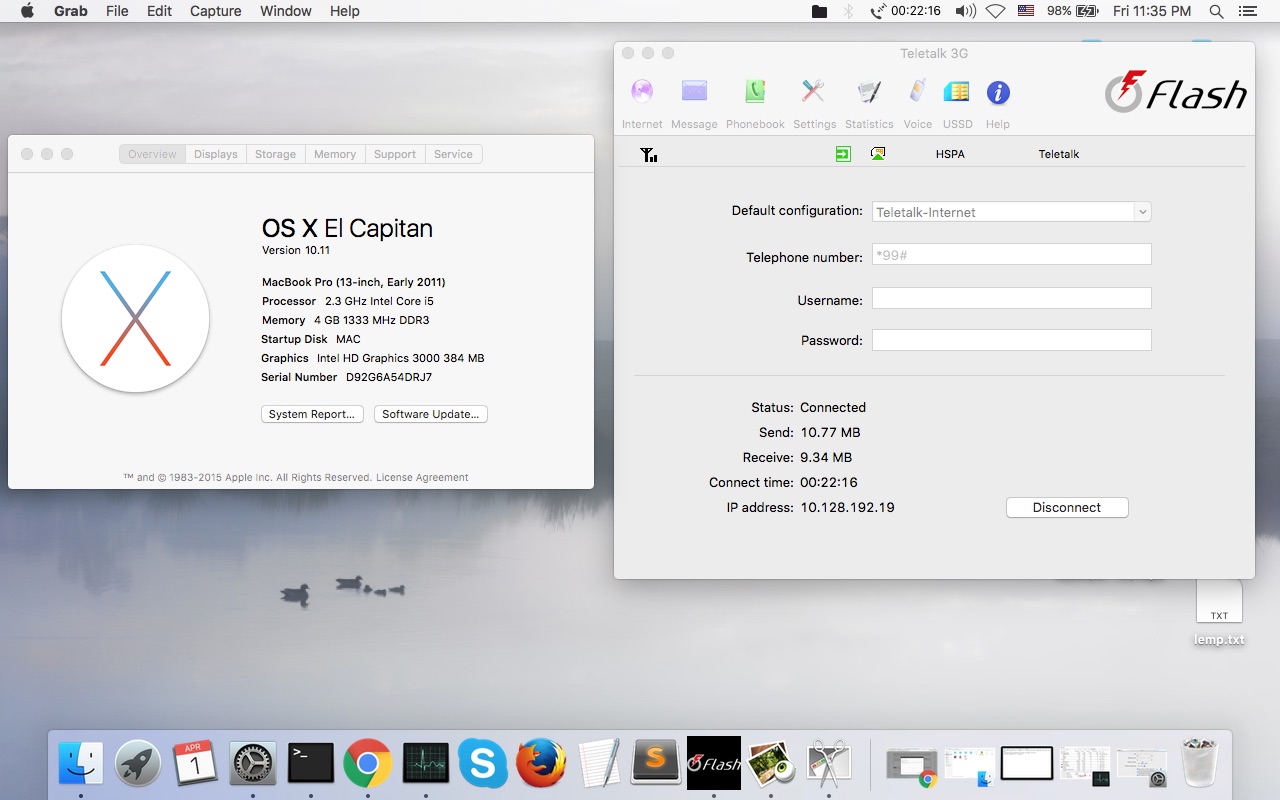Image resolution: width=1280 pixels, height=800 pixels.
Task: Open Terminal from the Dock
Action: (310, 764)
